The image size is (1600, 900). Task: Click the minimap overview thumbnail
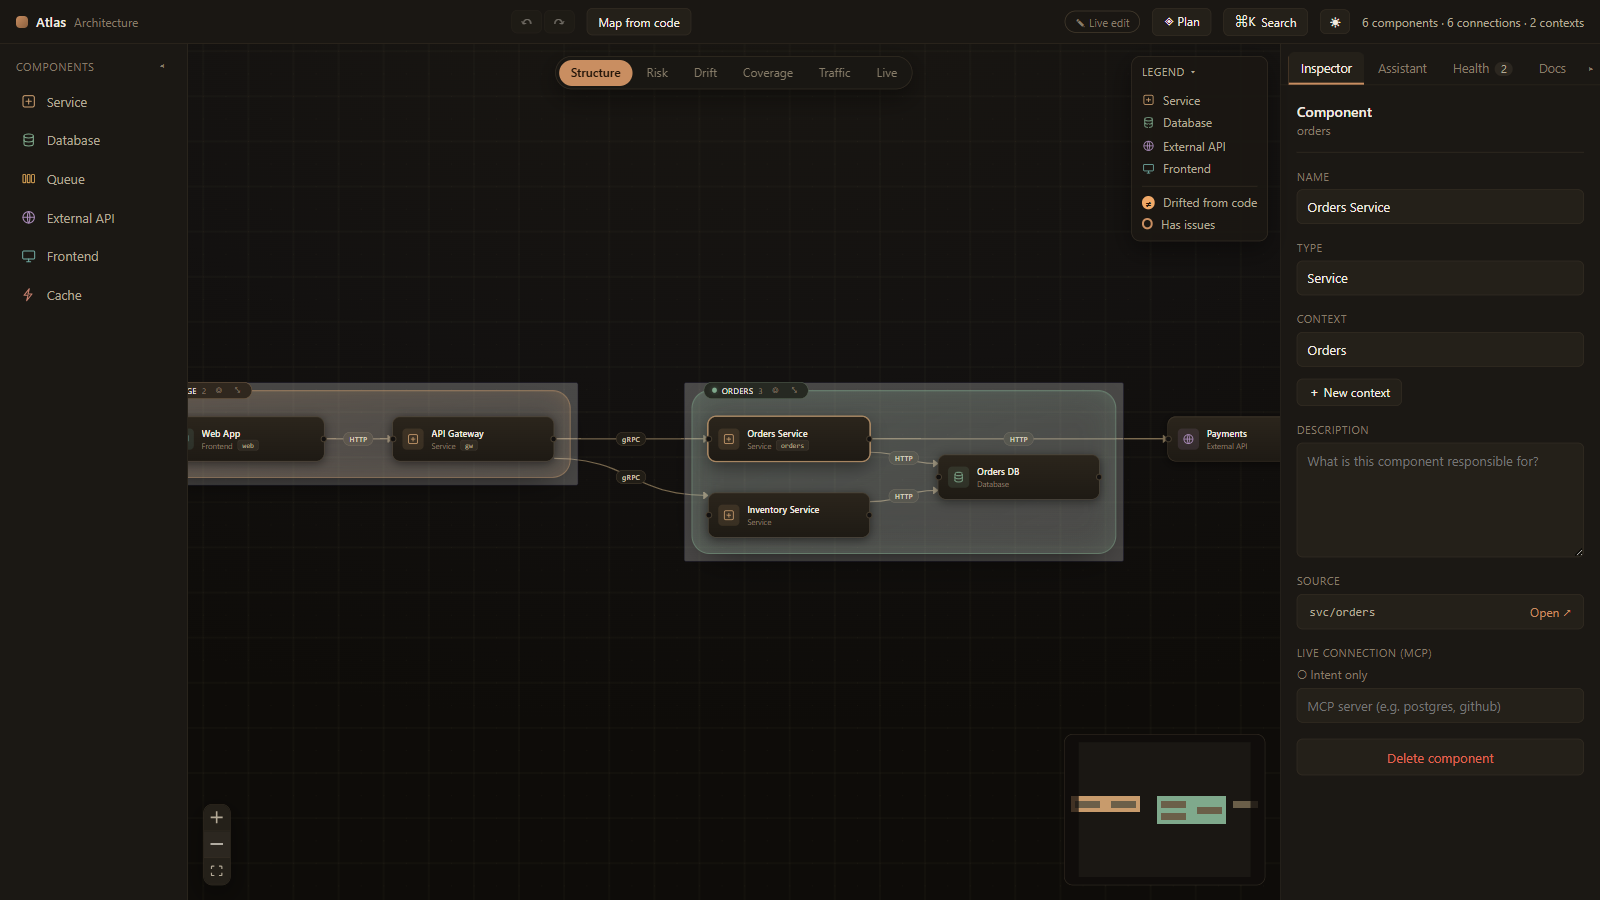[1165, 810]
